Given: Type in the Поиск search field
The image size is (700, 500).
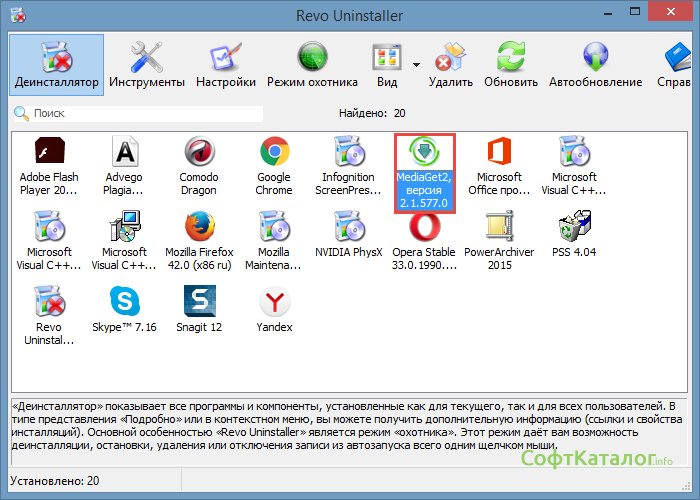Looking at the screenshot, I should 145,114.
